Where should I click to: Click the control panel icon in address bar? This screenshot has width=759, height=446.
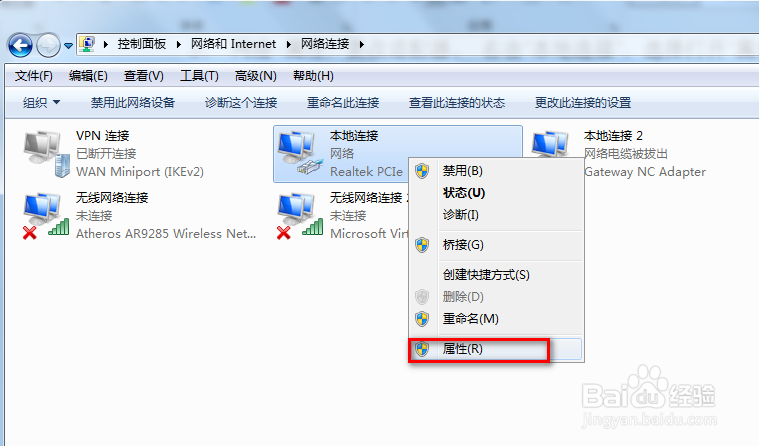[87, 44]
